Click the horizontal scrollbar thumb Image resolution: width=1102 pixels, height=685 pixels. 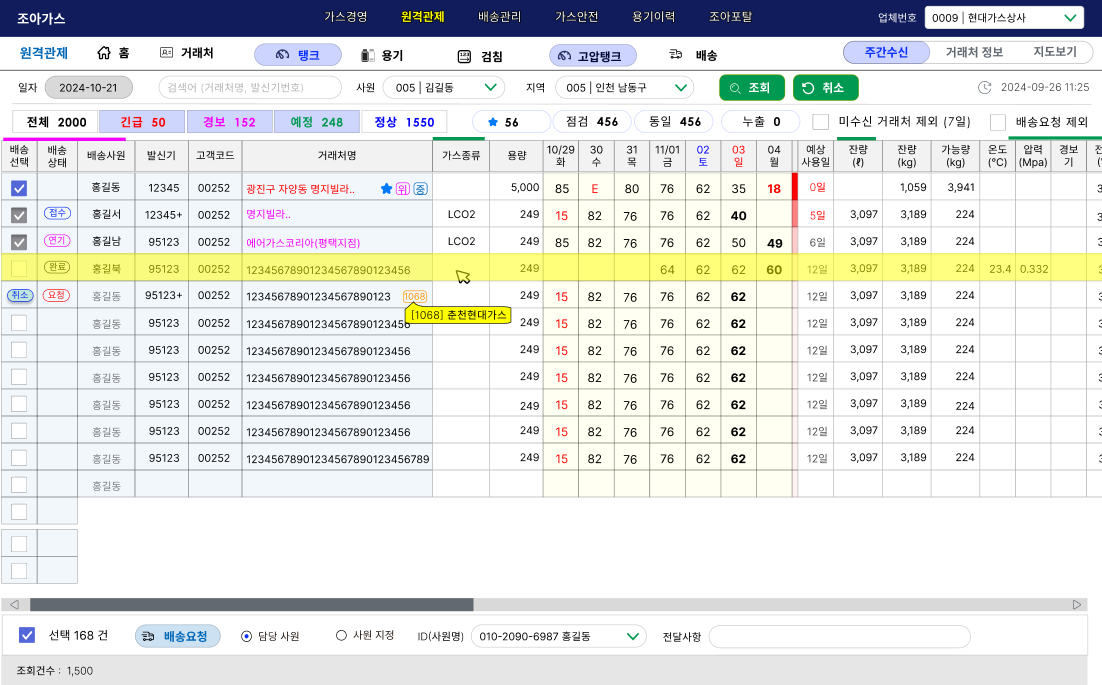(x=250, y=605)
